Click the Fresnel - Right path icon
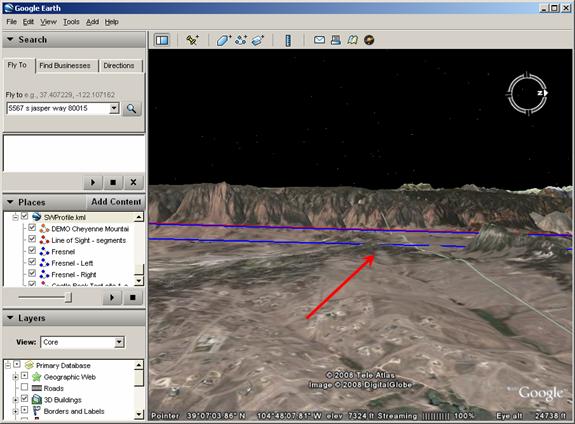575x424 pixels. pyautogui.click(x=44, y=274)
